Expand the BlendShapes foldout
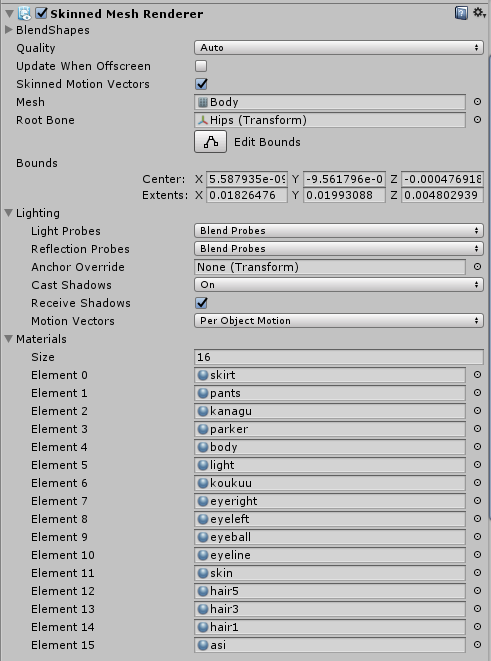 point(8,30)
